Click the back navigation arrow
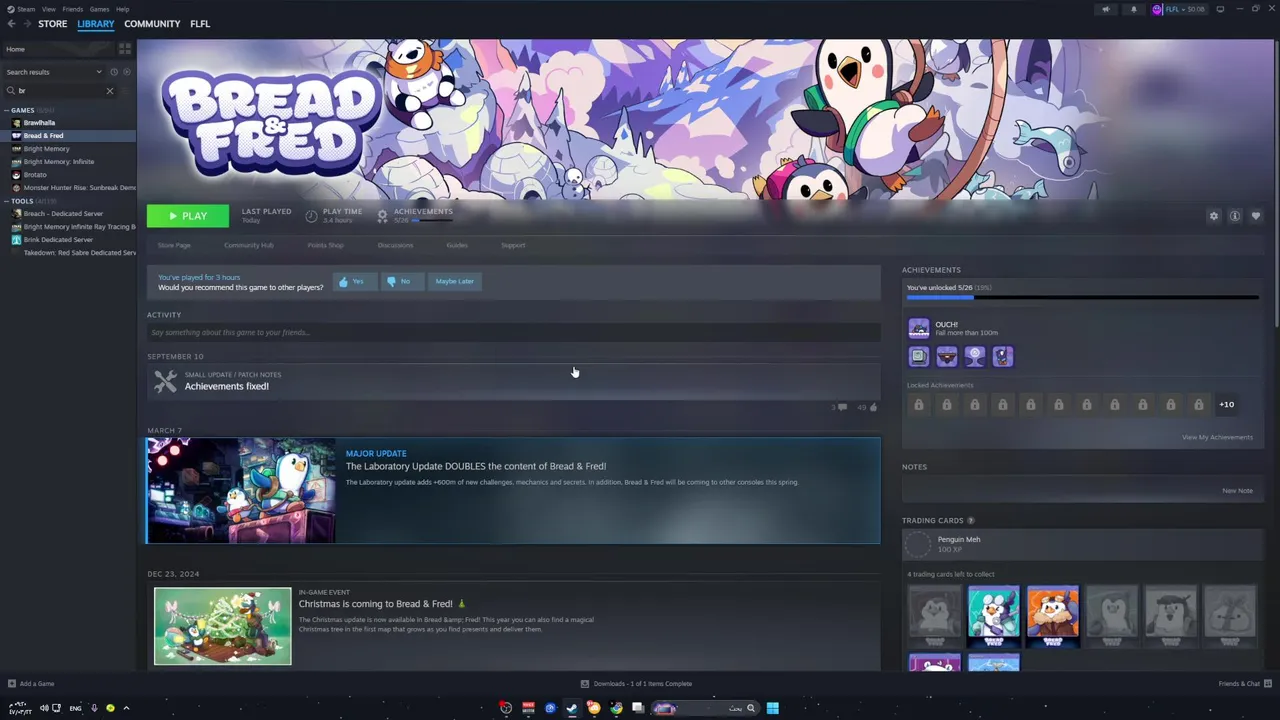1280x720 pixels. pyautogui.click(x=12, y=24)
